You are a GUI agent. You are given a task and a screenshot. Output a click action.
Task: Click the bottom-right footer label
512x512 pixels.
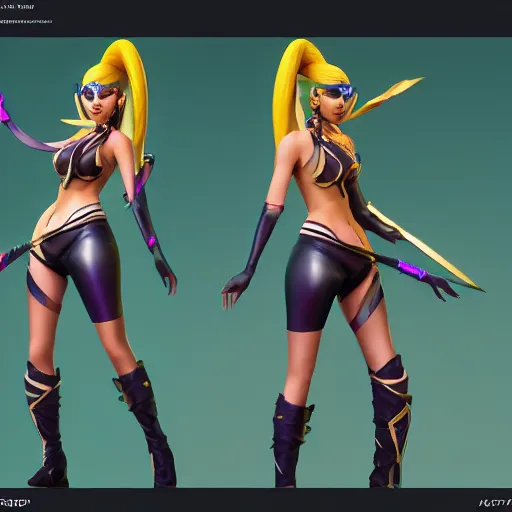pos(496,502)
